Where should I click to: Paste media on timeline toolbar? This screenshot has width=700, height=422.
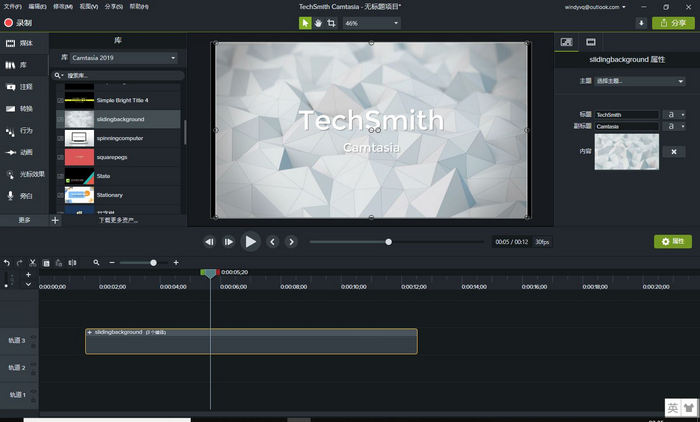[58, 263]
